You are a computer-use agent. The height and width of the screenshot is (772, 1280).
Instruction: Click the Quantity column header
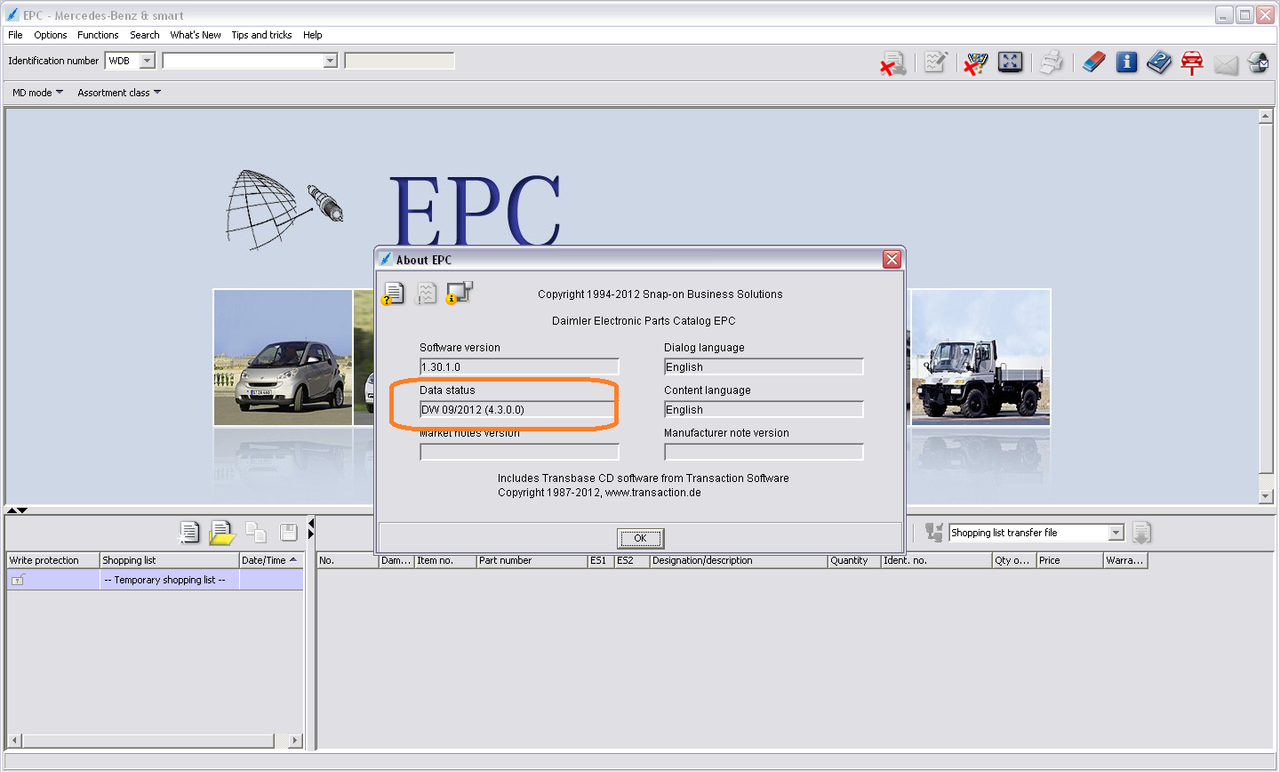(854, 561)
